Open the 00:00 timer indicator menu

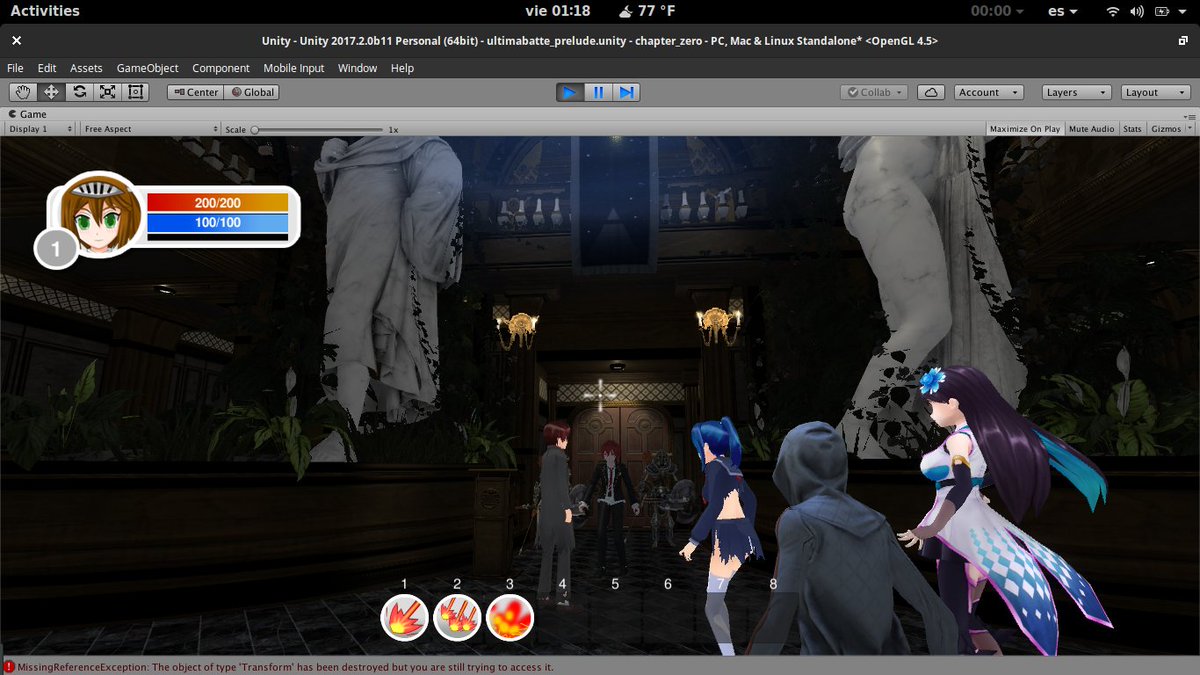[996, 11]
